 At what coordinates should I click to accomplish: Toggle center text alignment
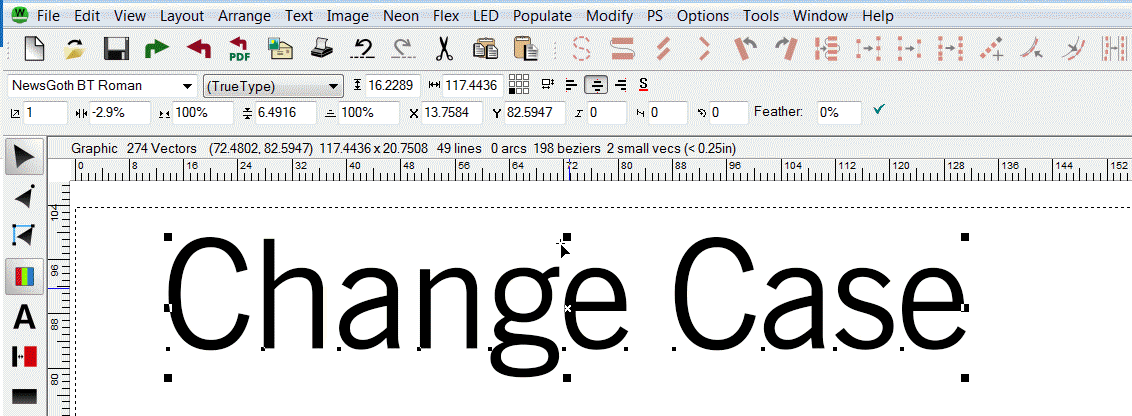[596, 86]
